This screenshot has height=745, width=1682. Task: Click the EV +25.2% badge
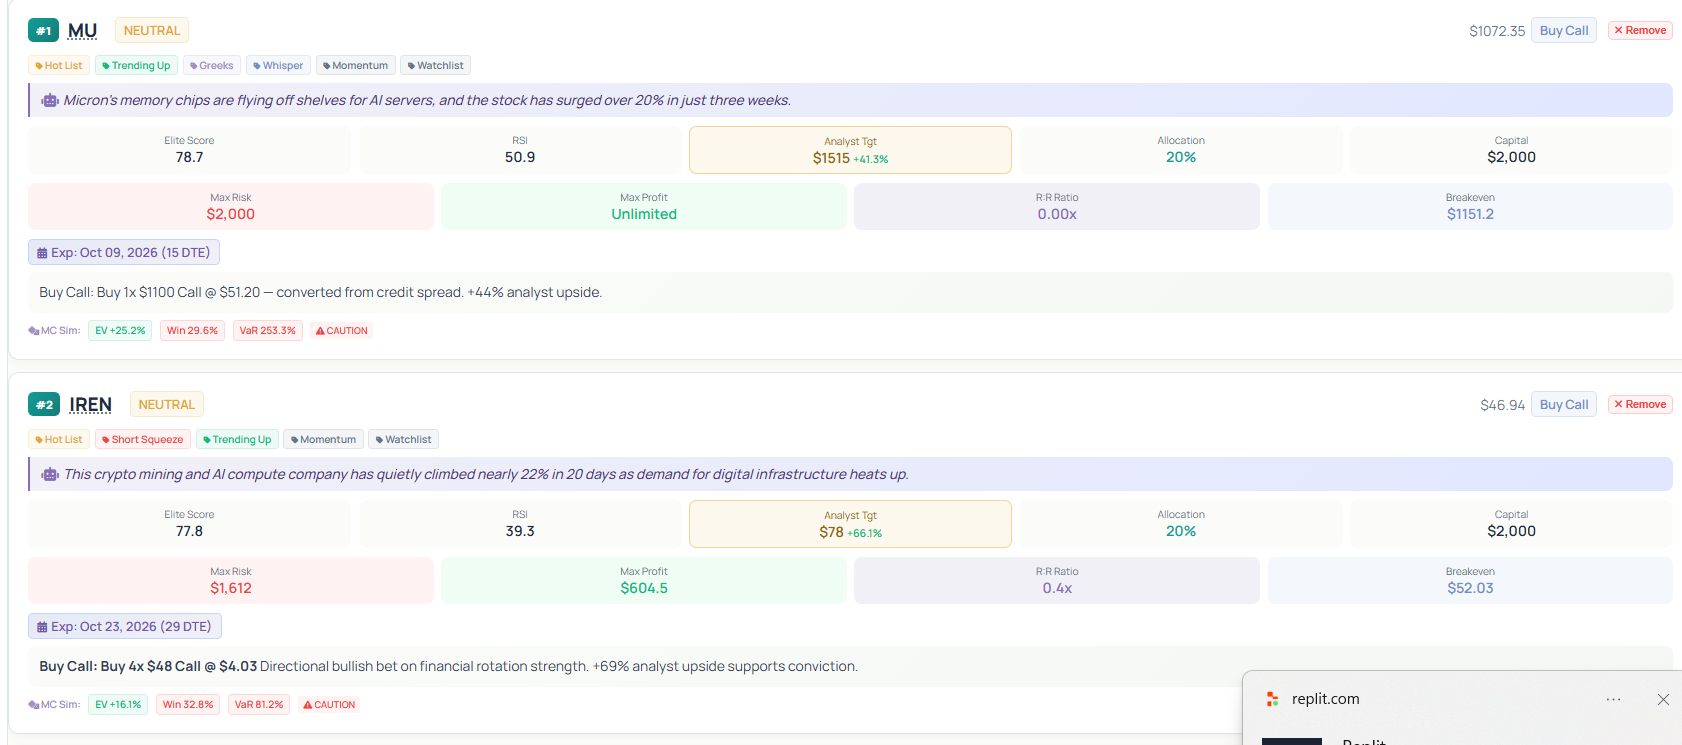point(120,331)
